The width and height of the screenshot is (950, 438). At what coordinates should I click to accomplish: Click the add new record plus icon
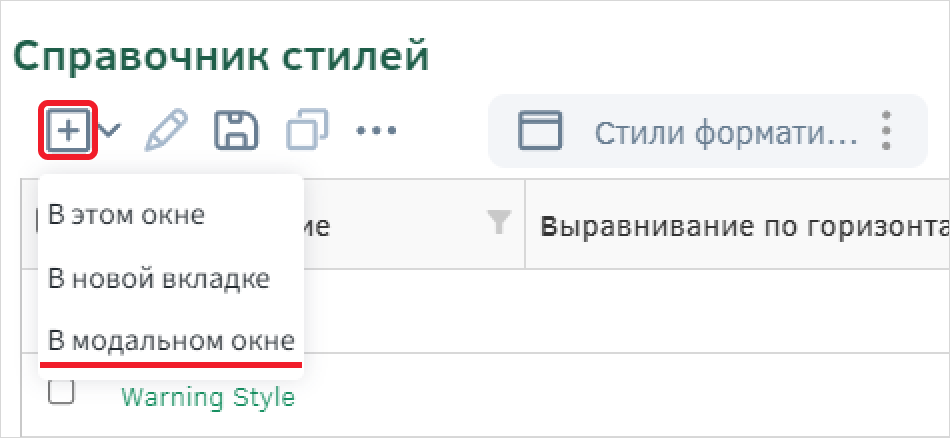point(68,130)
